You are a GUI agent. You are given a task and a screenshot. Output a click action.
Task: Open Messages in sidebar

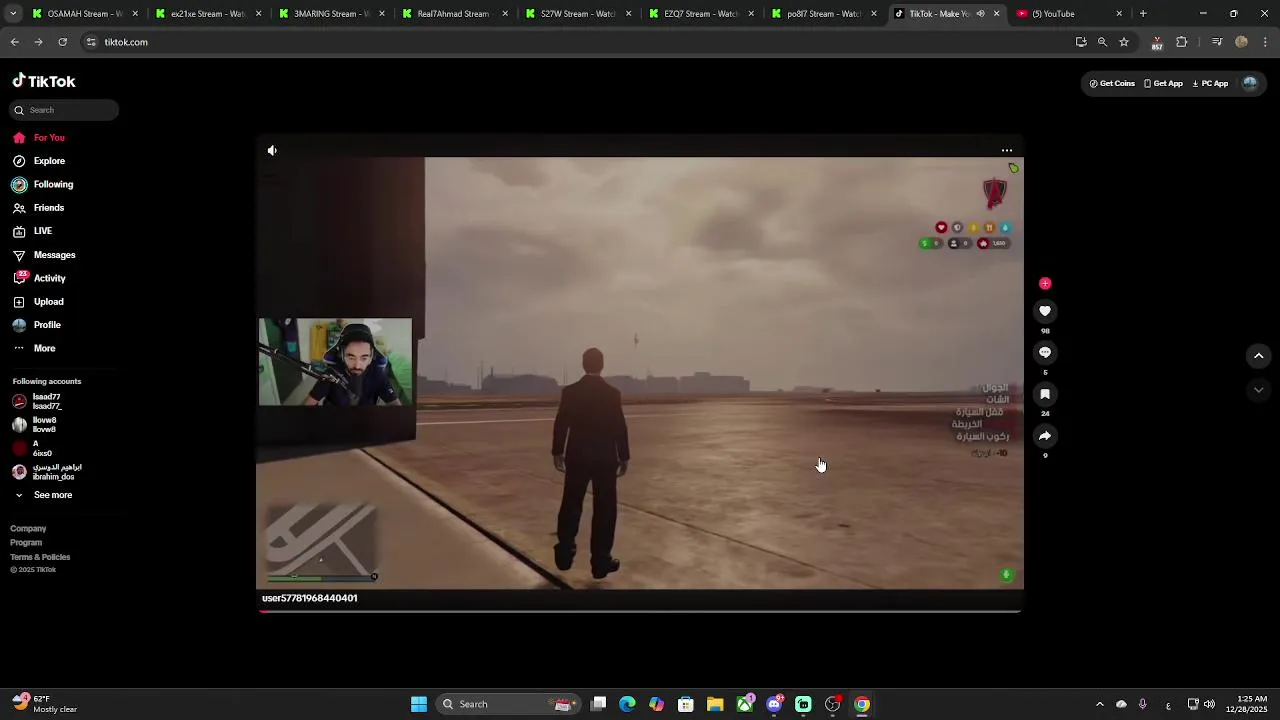coord(44,255)
